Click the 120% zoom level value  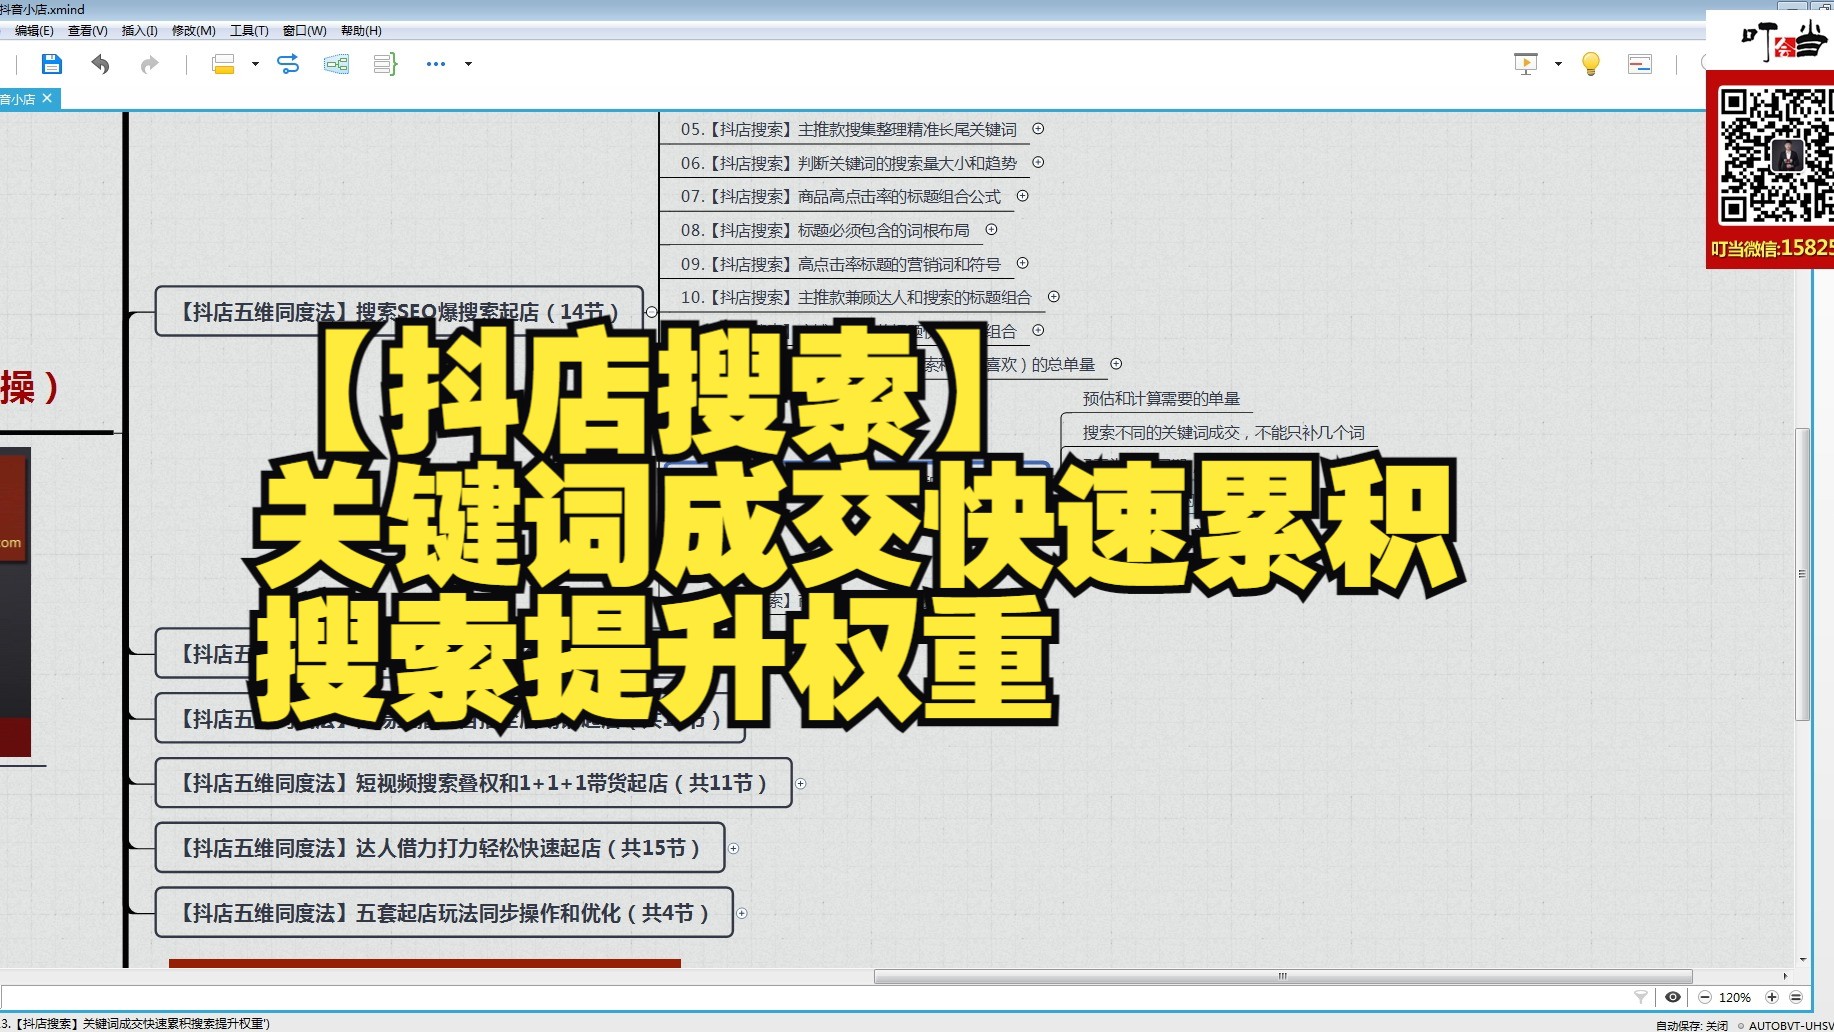pos(1735,997)
